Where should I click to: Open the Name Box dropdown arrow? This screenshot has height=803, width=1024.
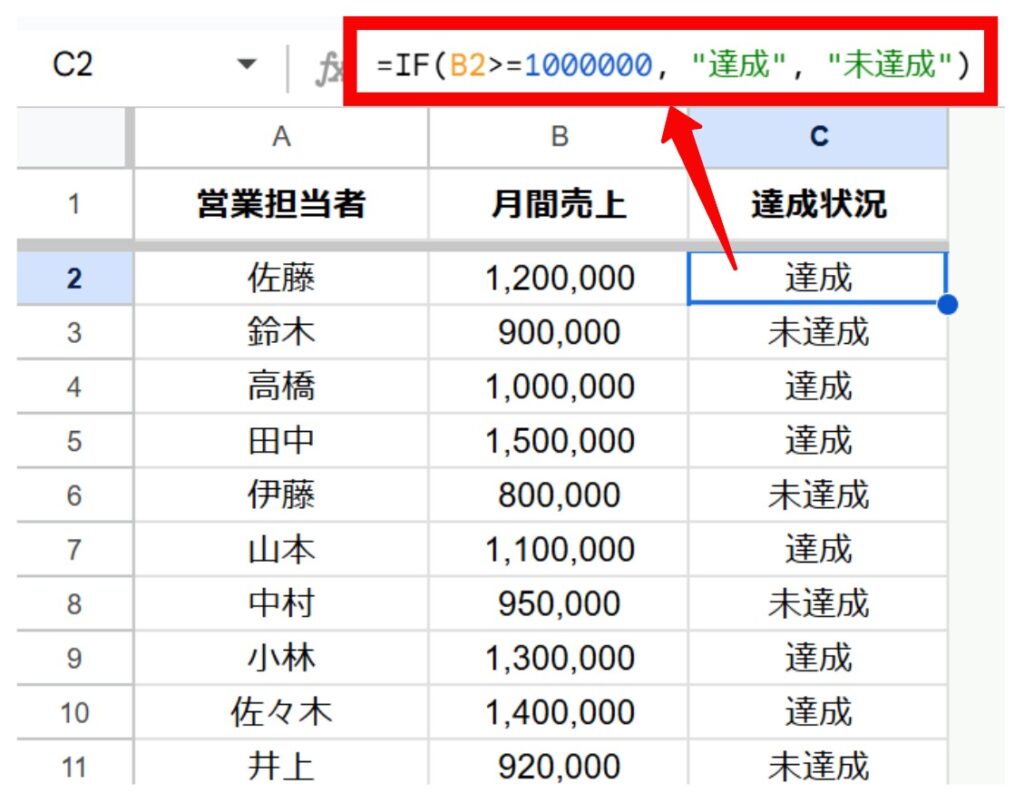(x=246, y=66)
